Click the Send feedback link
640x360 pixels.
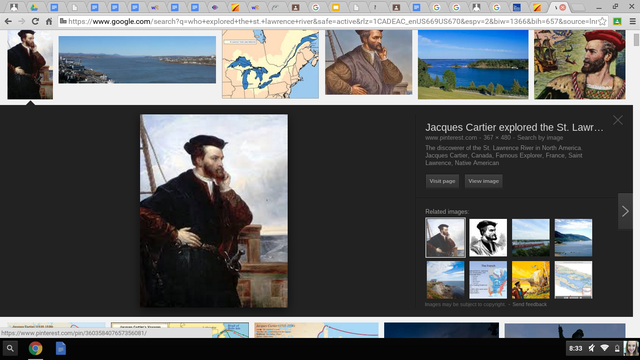click(x=529, y=304)
